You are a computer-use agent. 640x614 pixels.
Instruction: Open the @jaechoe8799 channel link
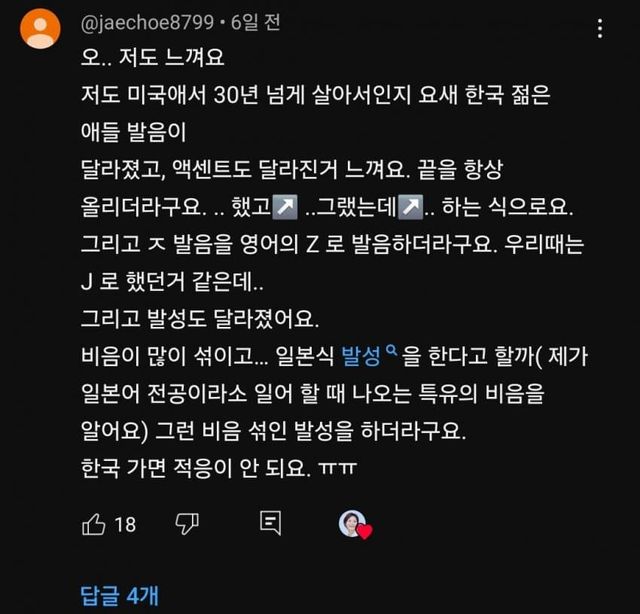[147, 22]
